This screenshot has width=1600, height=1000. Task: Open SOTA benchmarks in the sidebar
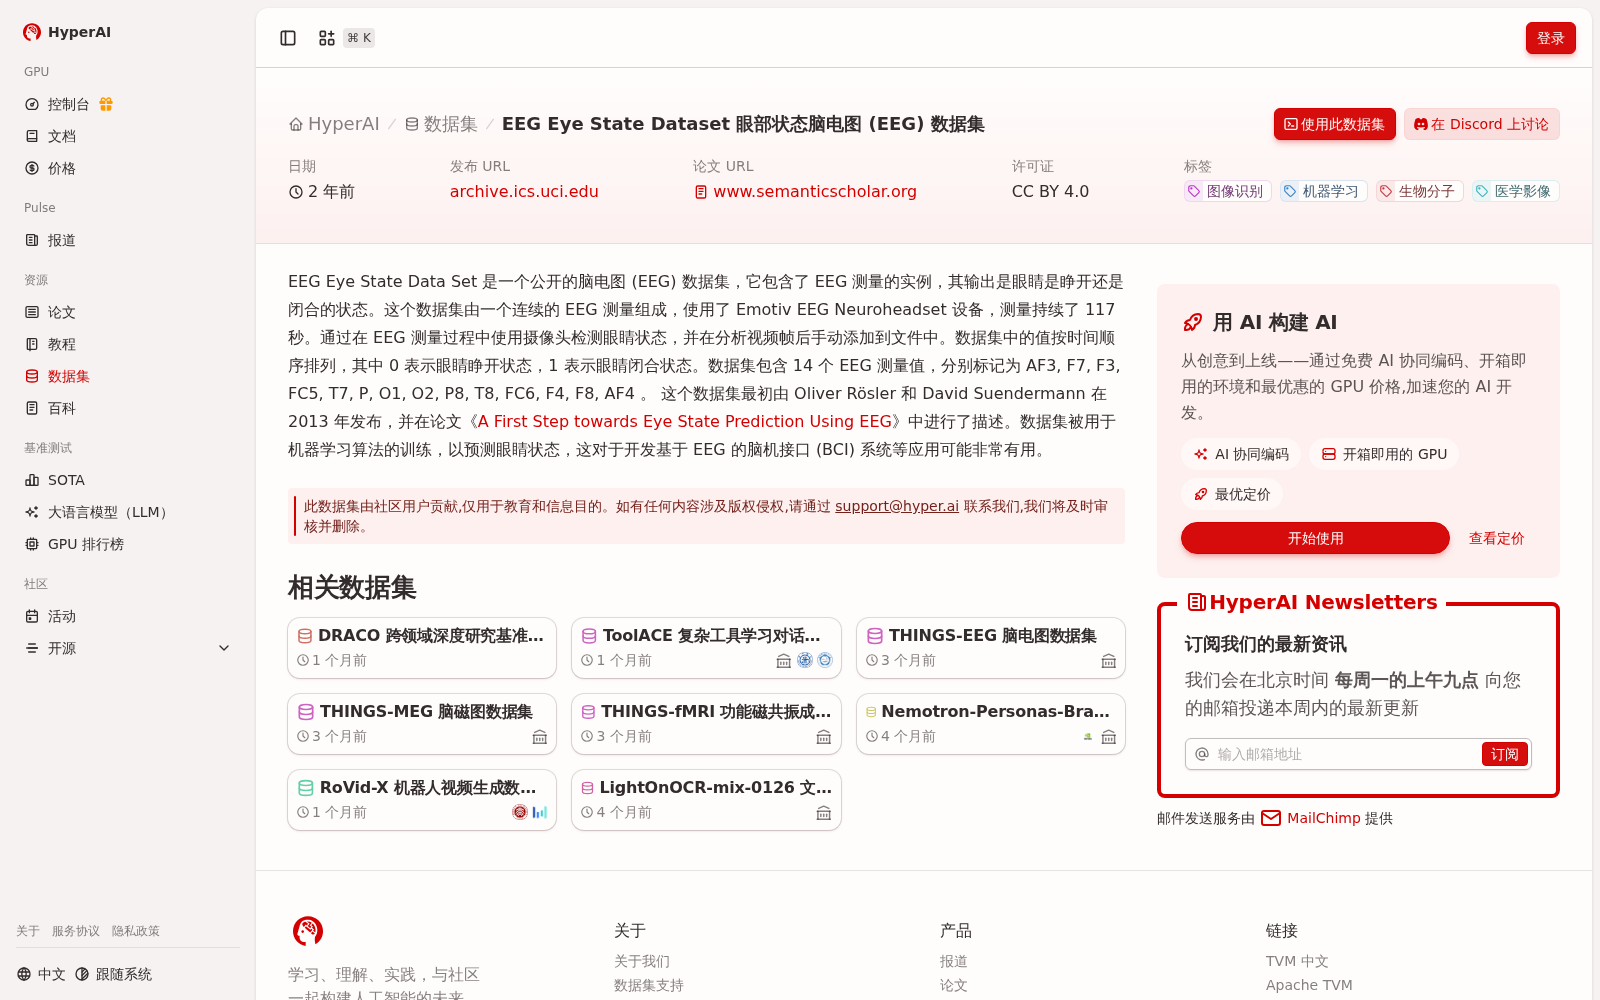click(x=128, y=480)
